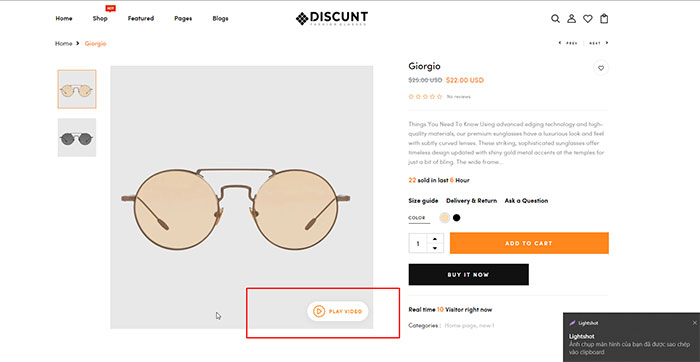Select the beige color swatch

445,218
